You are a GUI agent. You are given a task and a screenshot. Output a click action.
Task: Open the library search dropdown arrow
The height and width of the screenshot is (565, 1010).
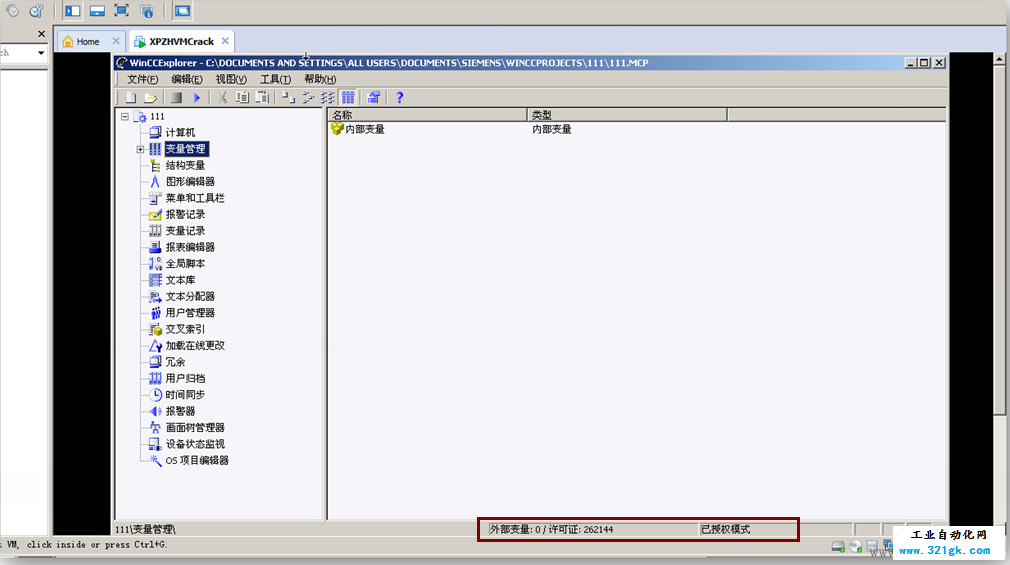click(41, 53)
